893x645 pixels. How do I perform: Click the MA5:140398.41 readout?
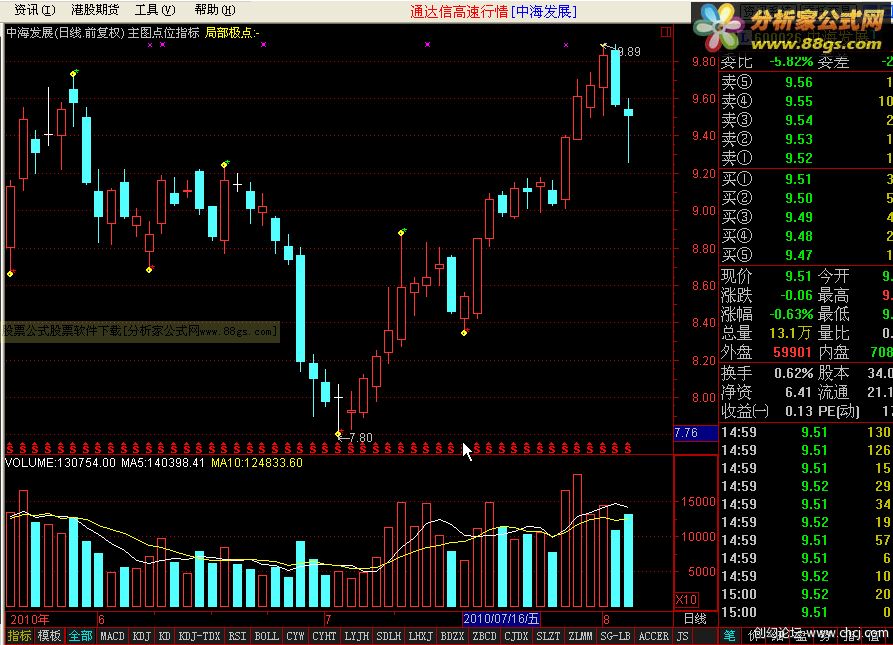click(163, 463)
